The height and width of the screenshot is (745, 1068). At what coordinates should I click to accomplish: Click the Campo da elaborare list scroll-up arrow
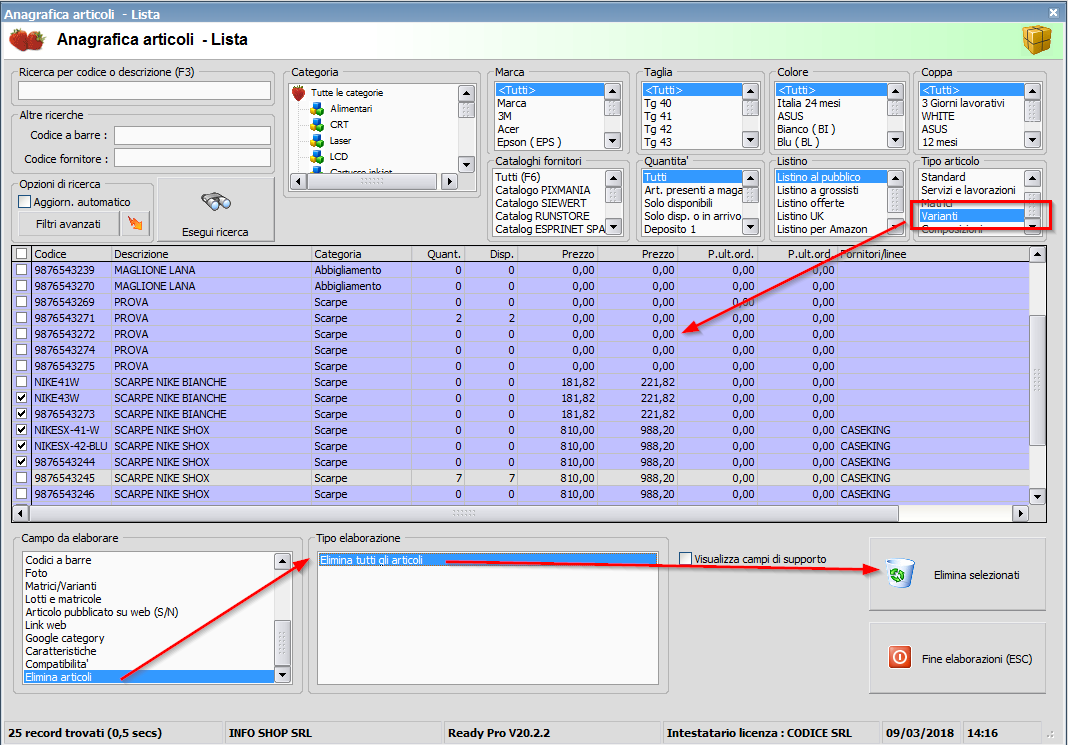tap(282, 561)
